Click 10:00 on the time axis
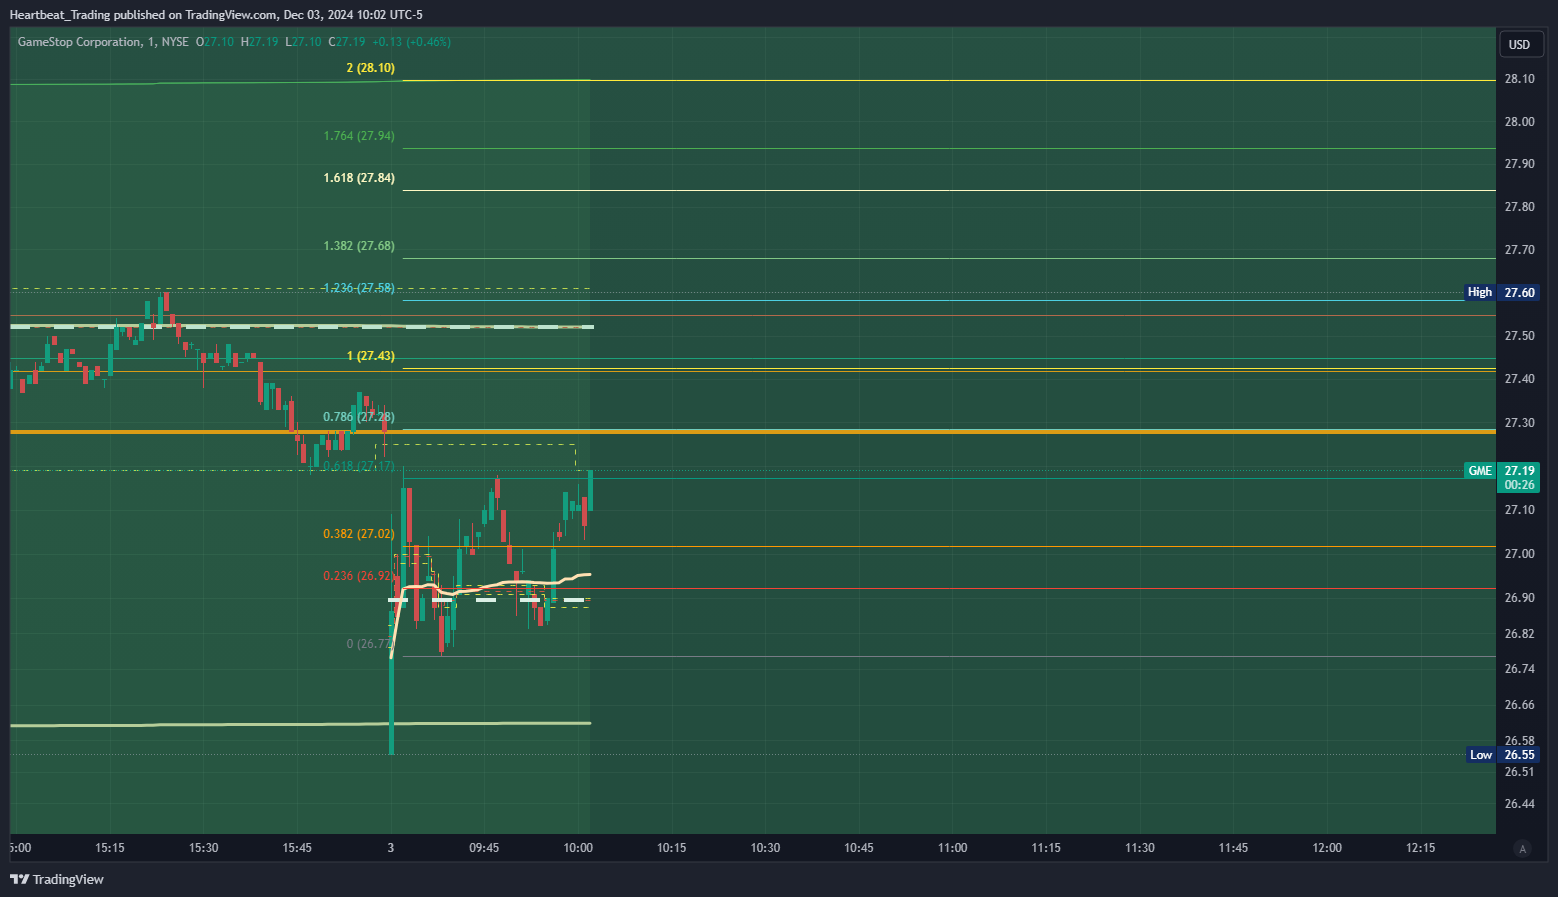 click(x=578, y=848)
